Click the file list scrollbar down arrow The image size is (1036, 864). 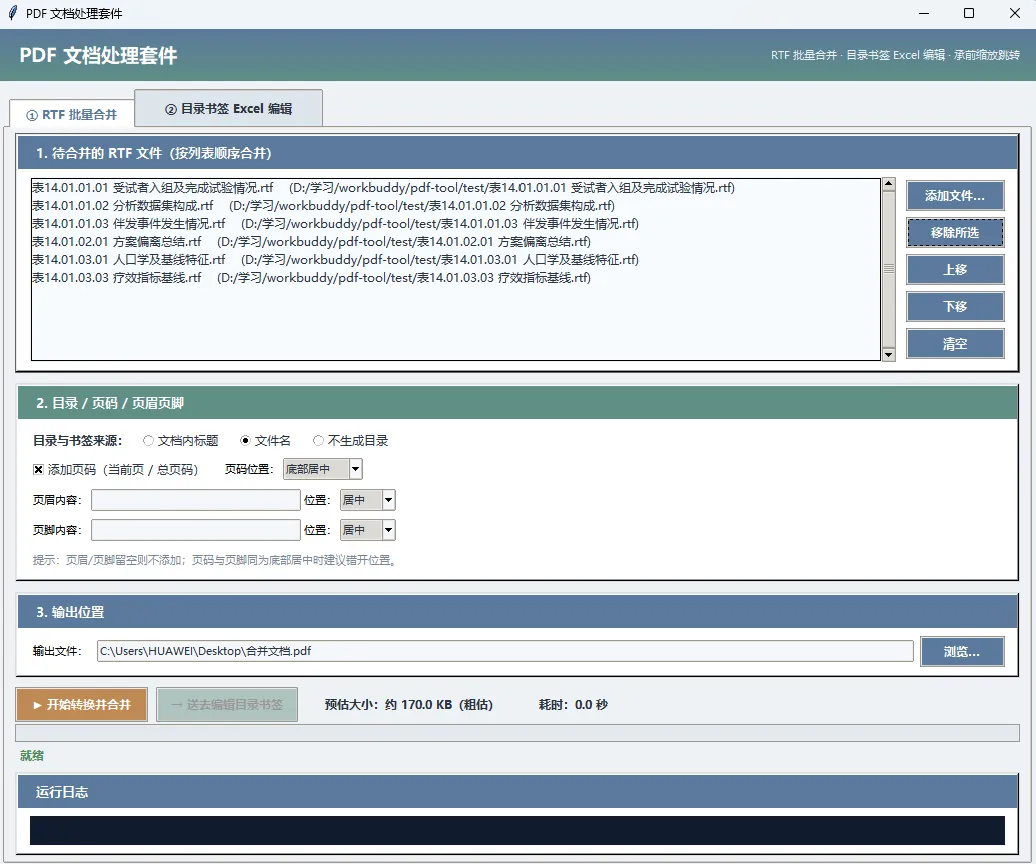[889, 355]
